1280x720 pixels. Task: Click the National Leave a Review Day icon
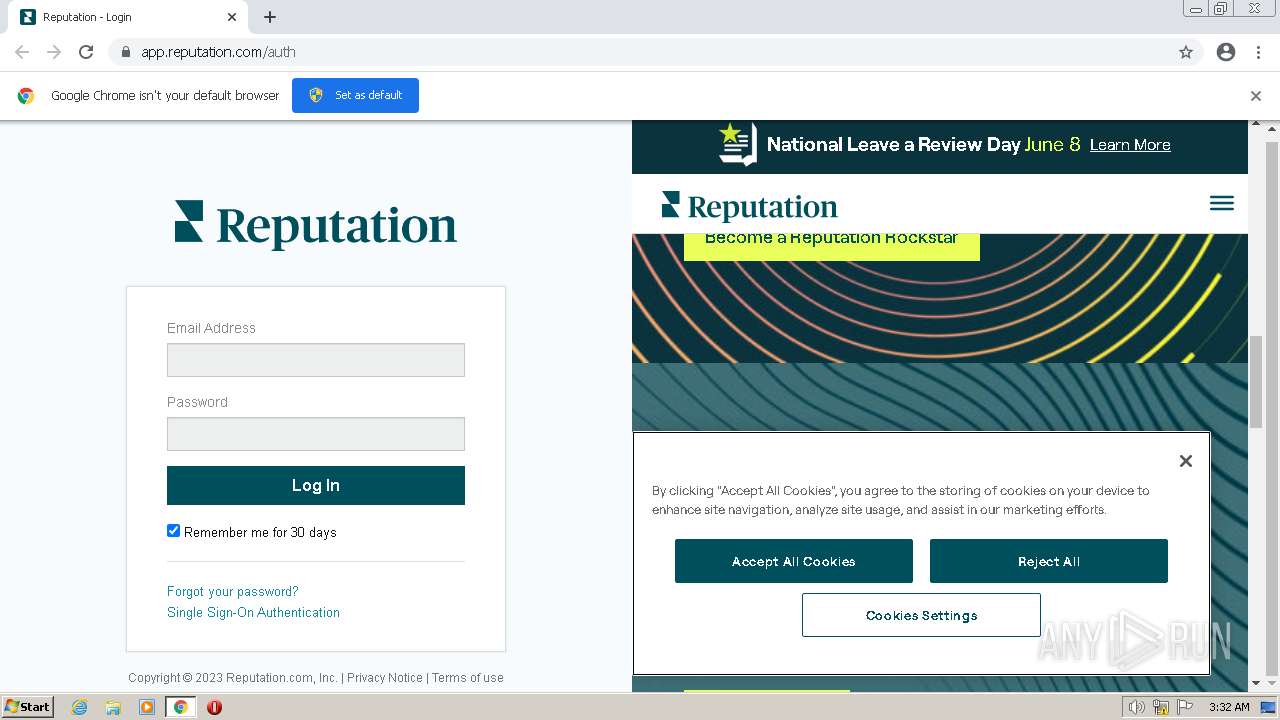(x=738, y=144)
